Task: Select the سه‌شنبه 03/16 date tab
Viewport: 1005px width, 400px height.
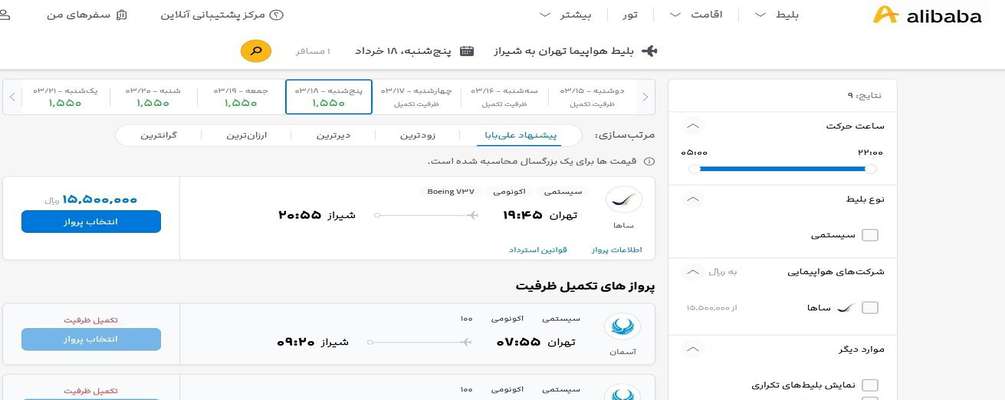Action: (504, 97)
